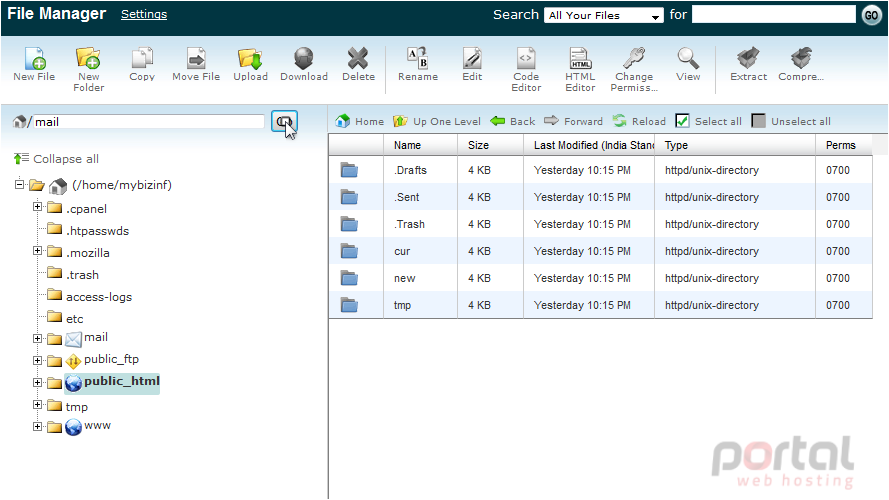Sort by Type column header
The height and width of the screenshot is (500, 889).
735,145
